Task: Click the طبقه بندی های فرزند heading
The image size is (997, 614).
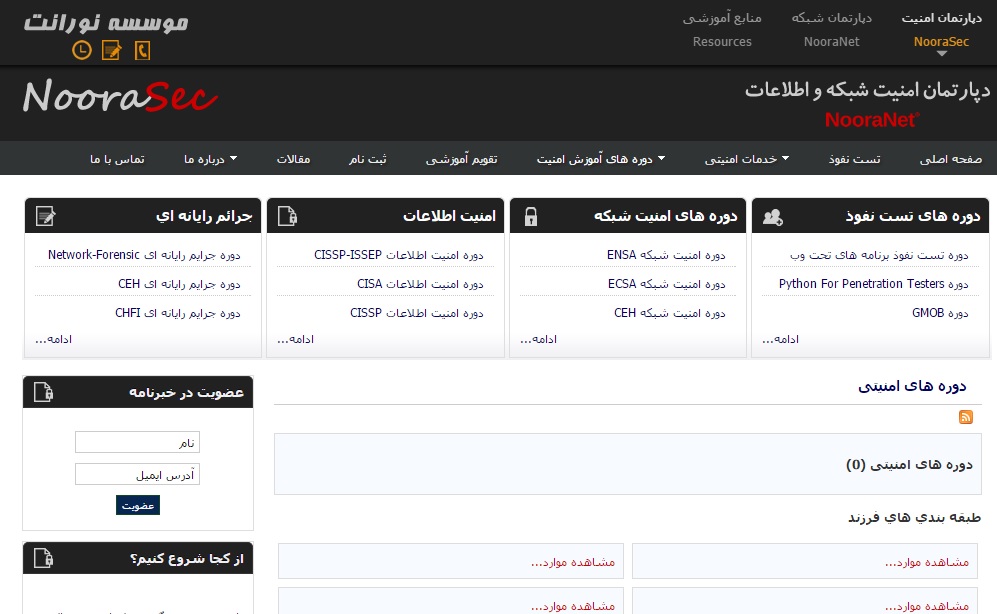Action: [914, 517]
